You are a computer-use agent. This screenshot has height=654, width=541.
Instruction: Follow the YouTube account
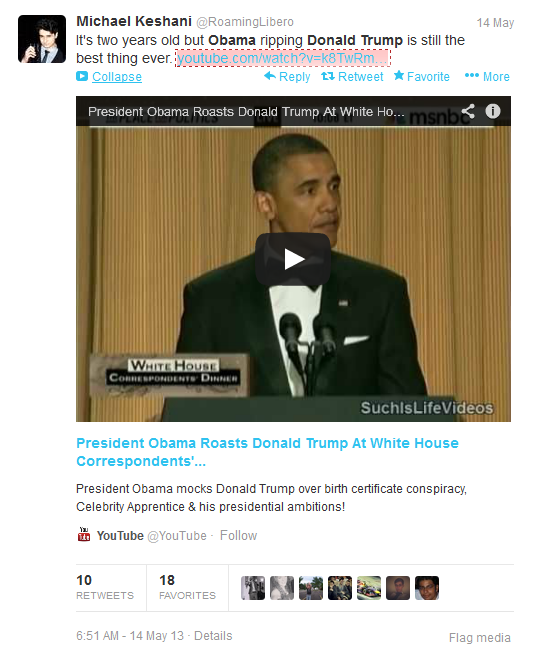tap(238, 536)
